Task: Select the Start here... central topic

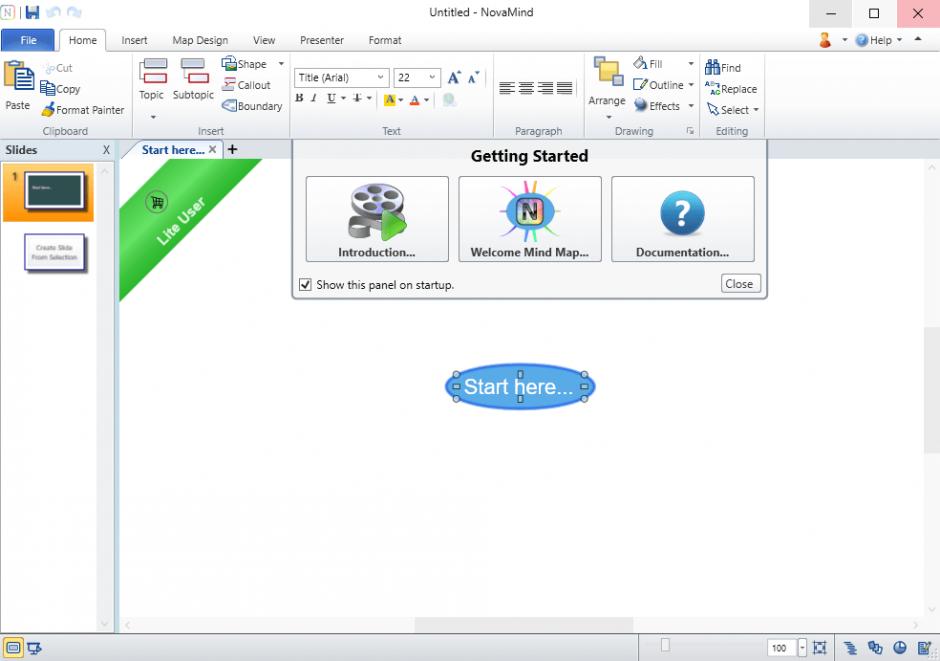Action: coord(520,387)
